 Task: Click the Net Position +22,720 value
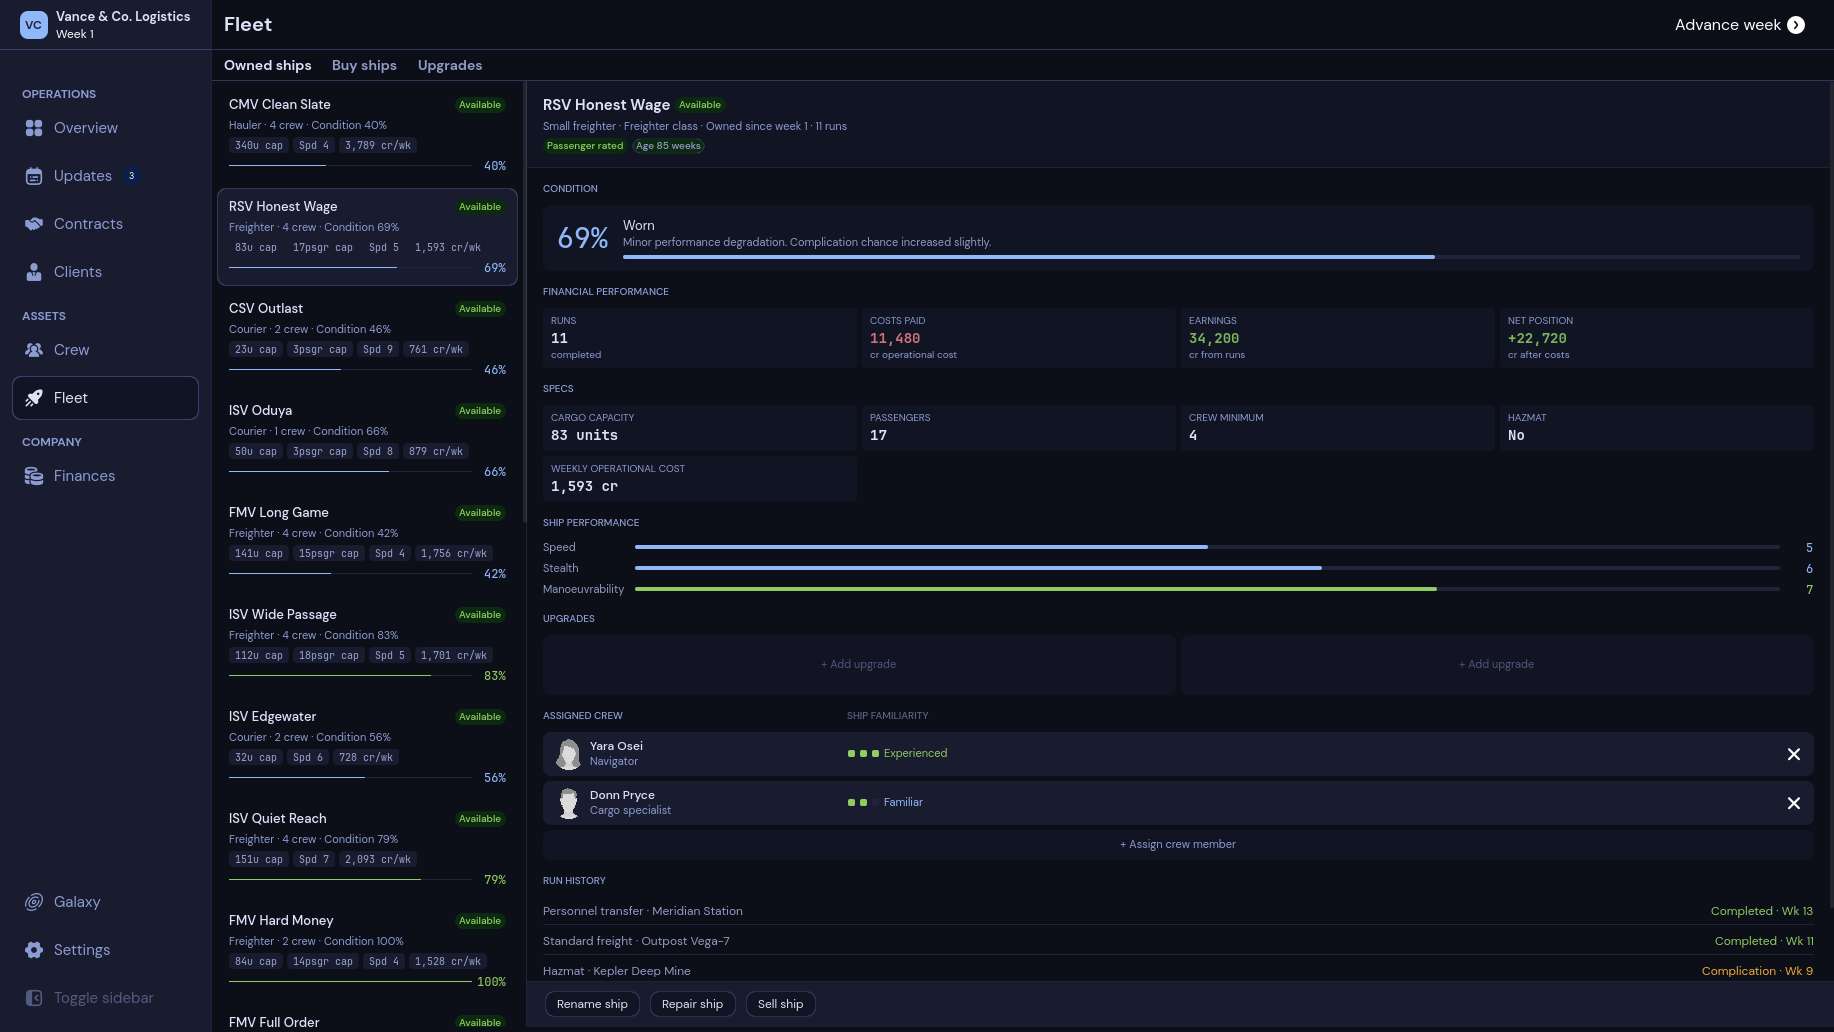click(1537, 339)
